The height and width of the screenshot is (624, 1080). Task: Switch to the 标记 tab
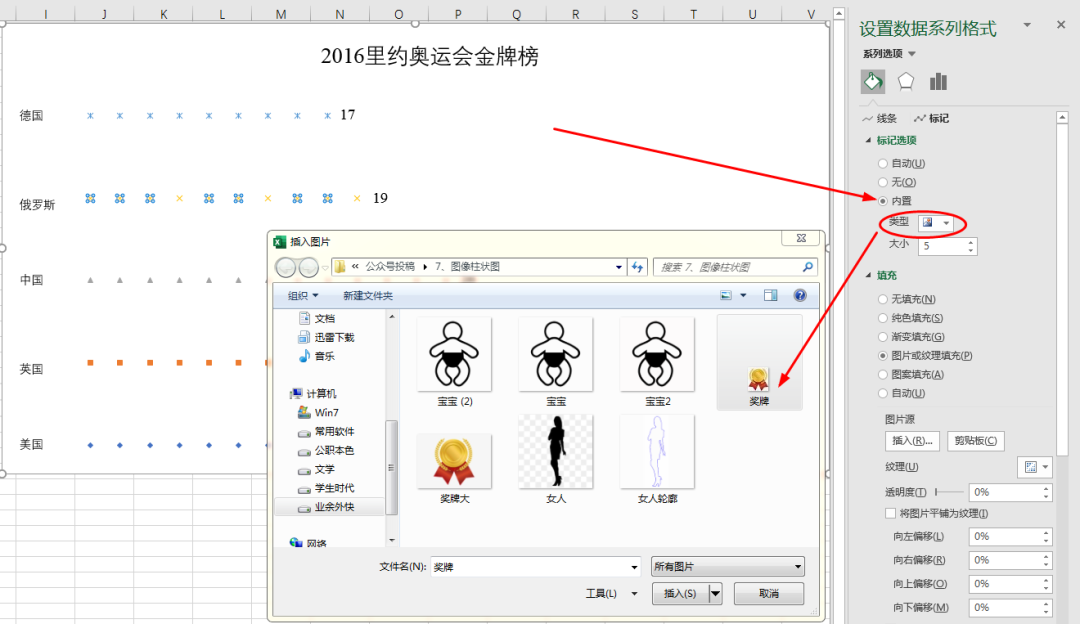coord(931,118)
